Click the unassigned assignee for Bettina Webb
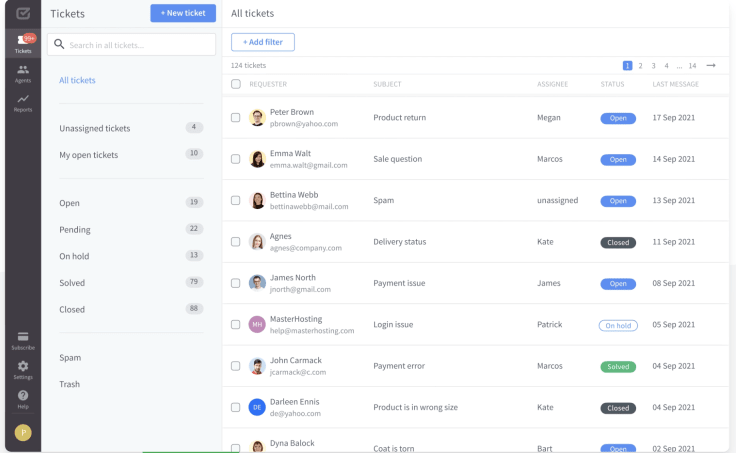 point(558,200)
